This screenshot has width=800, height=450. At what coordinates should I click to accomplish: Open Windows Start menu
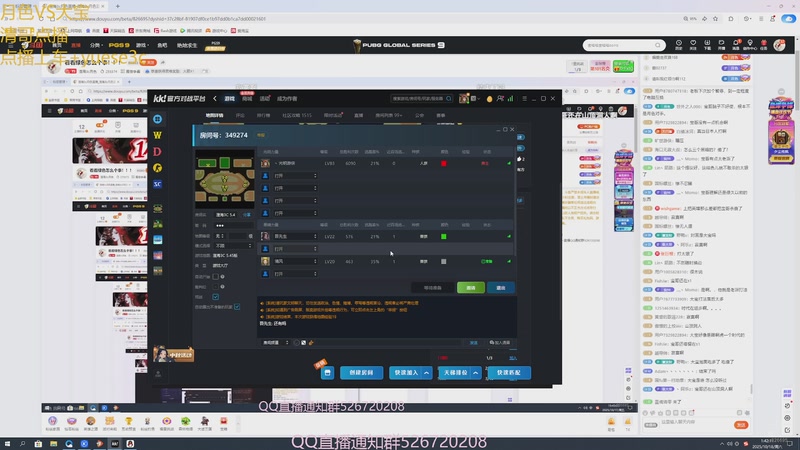(7, 444)
